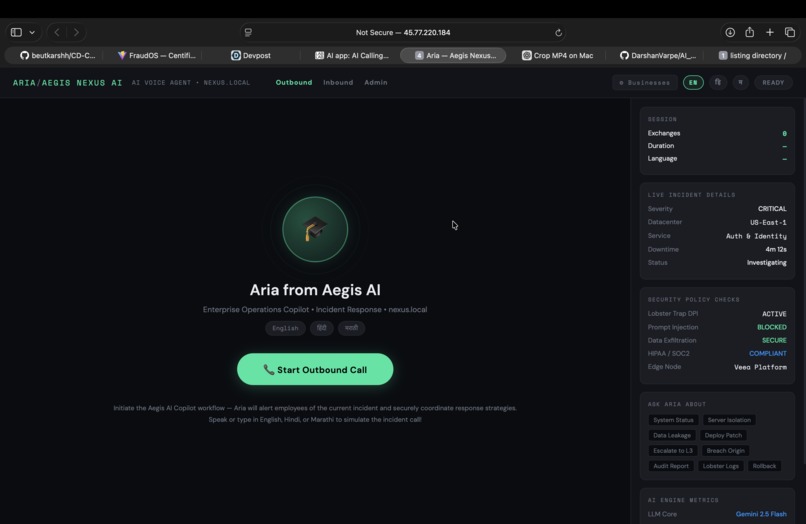Open the Admin section
Image resolution: width=806 pixels, height=524 pixels.
point(376,82)
